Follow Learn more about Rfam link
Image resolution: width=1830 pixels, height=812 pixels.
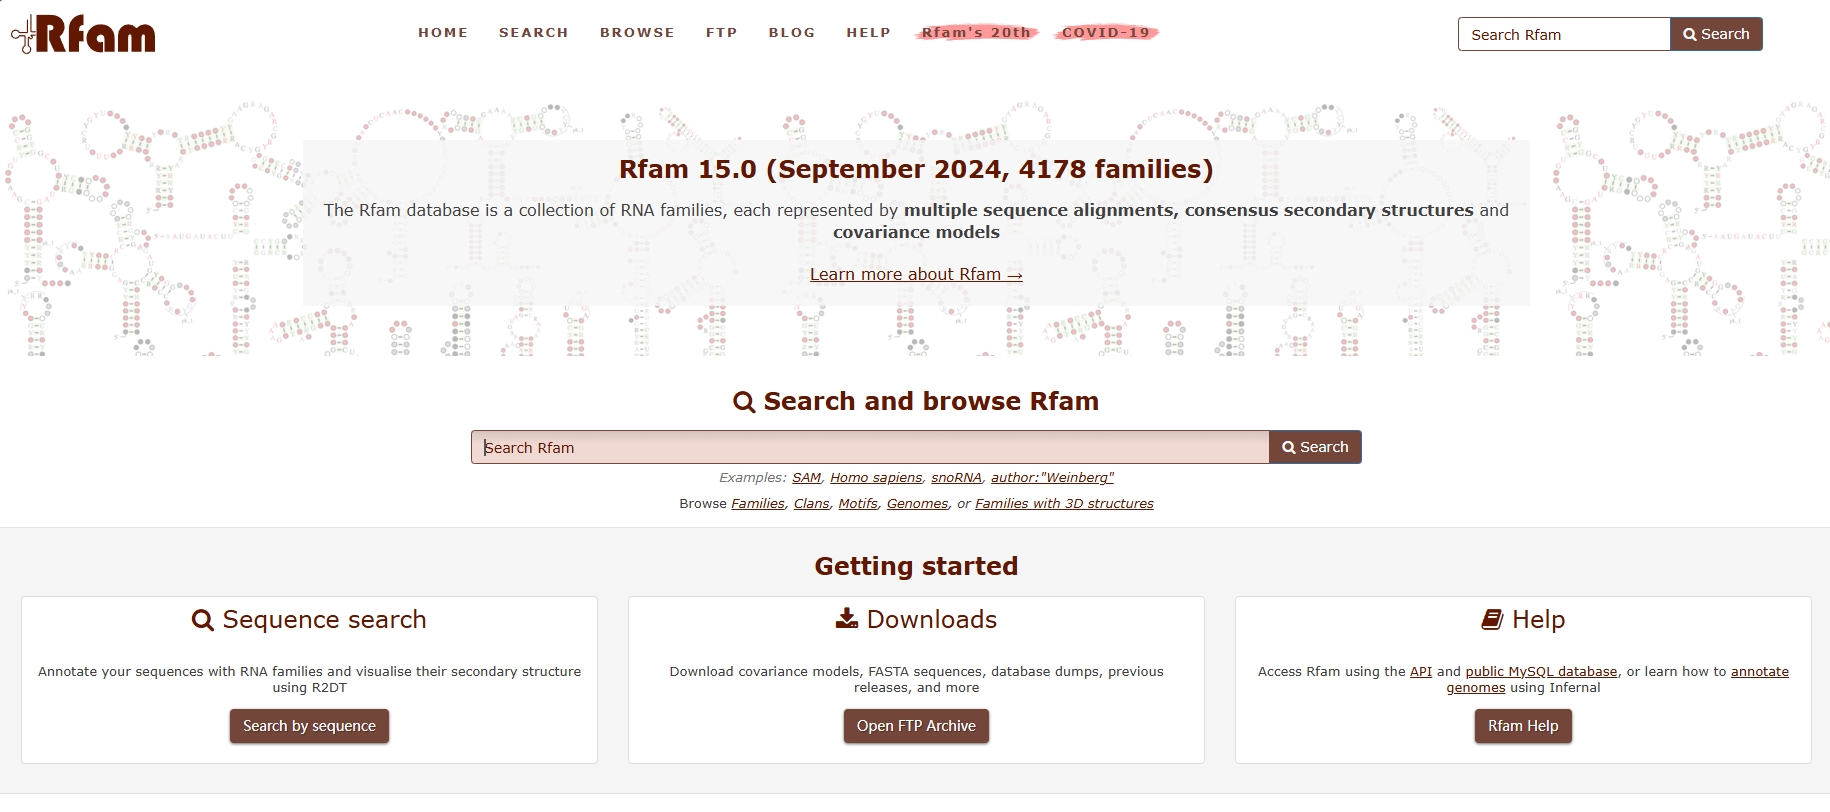point(916,274)
